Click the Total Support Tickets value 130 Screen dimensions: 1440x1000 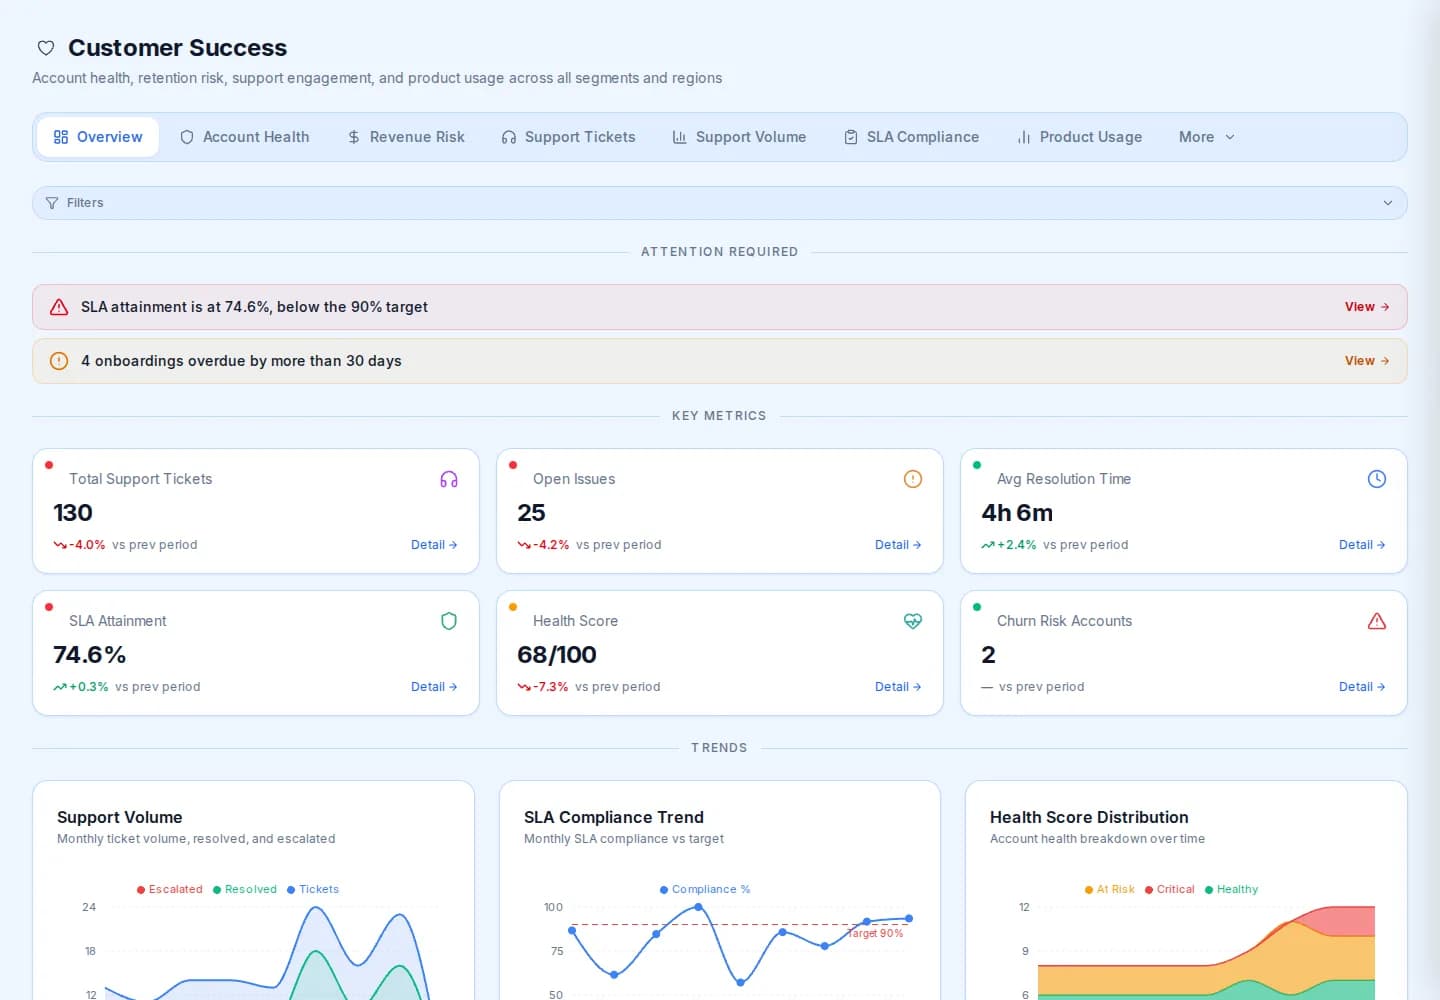[73, 513]
